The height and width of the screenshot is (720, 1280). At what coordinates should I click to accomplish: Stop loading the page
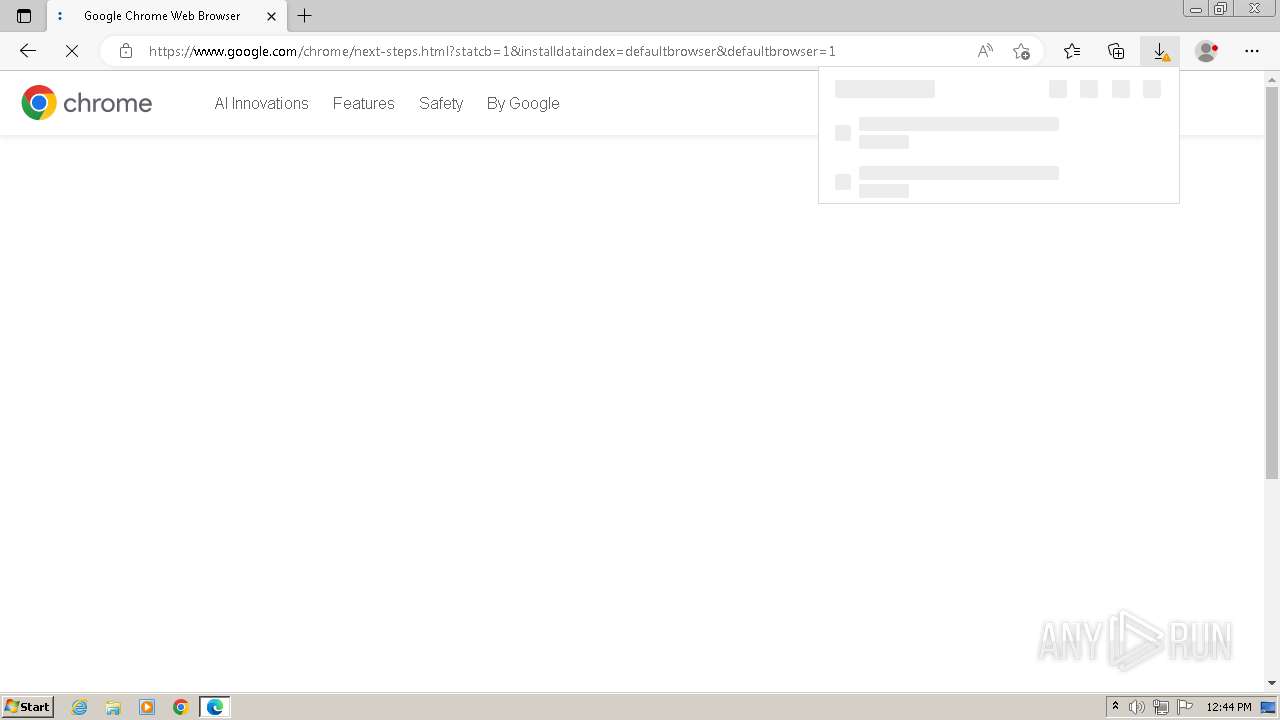coord(72,51)
